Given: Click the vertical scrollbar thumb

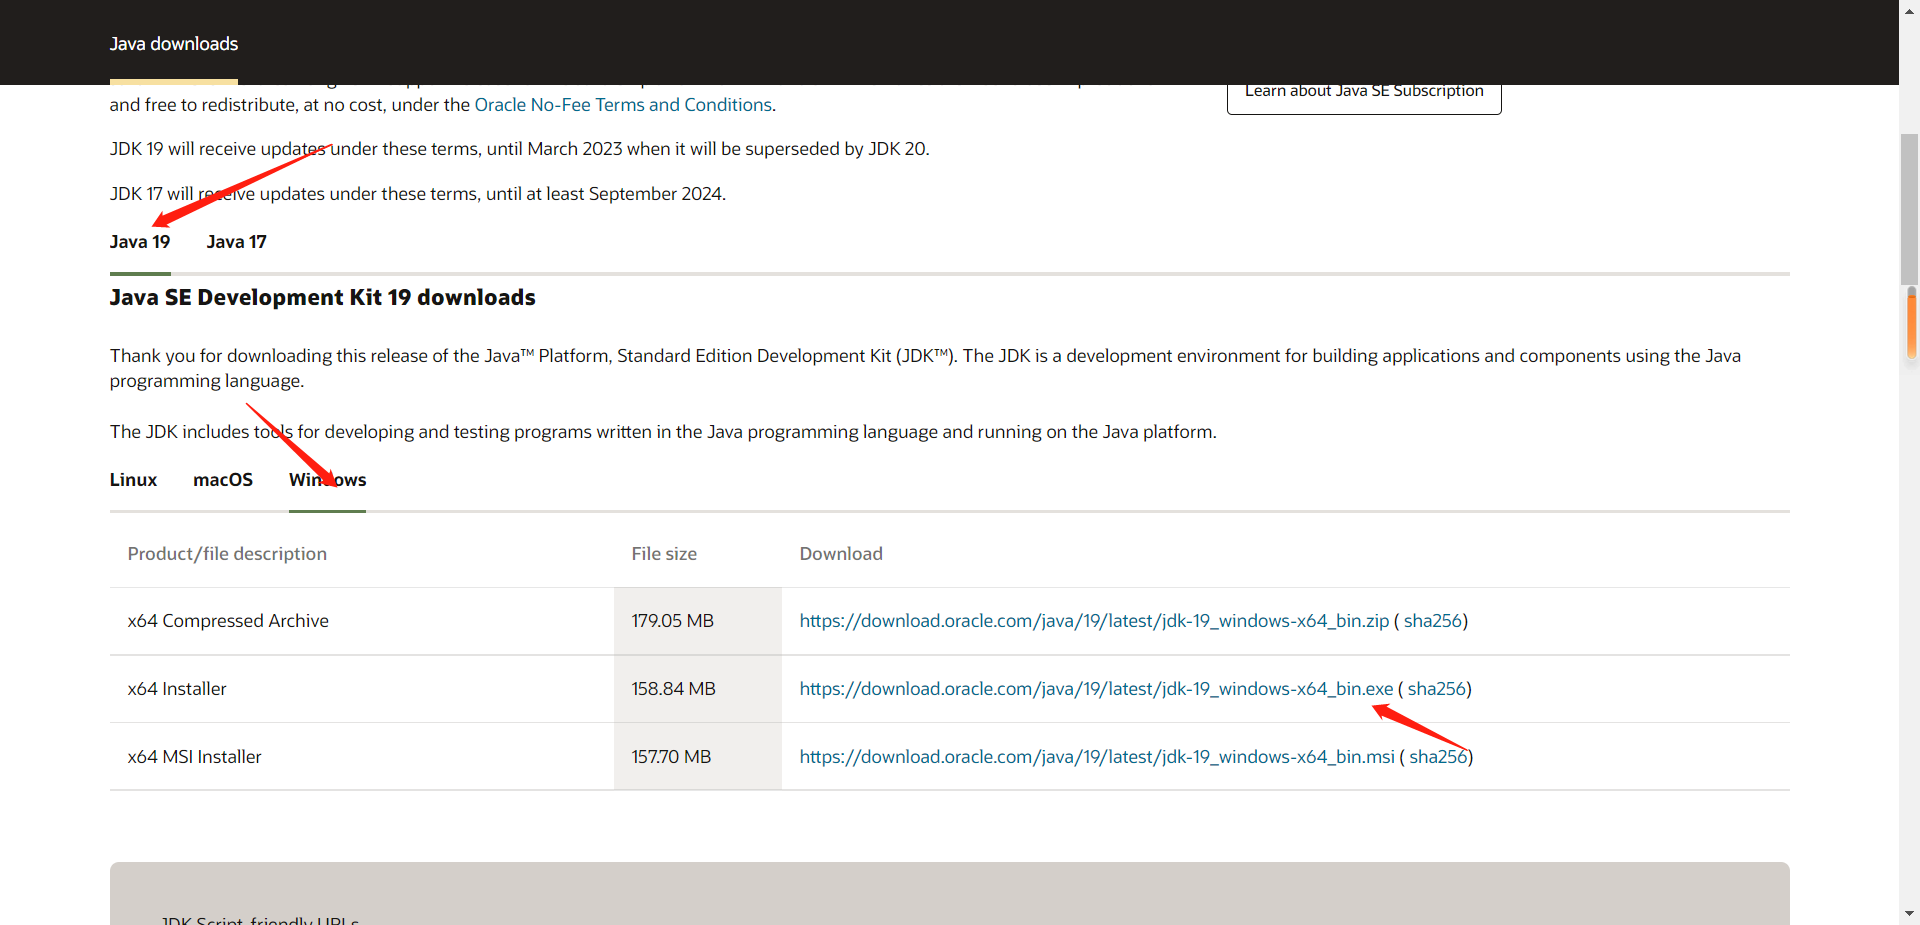Looking at the screenshot, I should (x=1910, y=210).
